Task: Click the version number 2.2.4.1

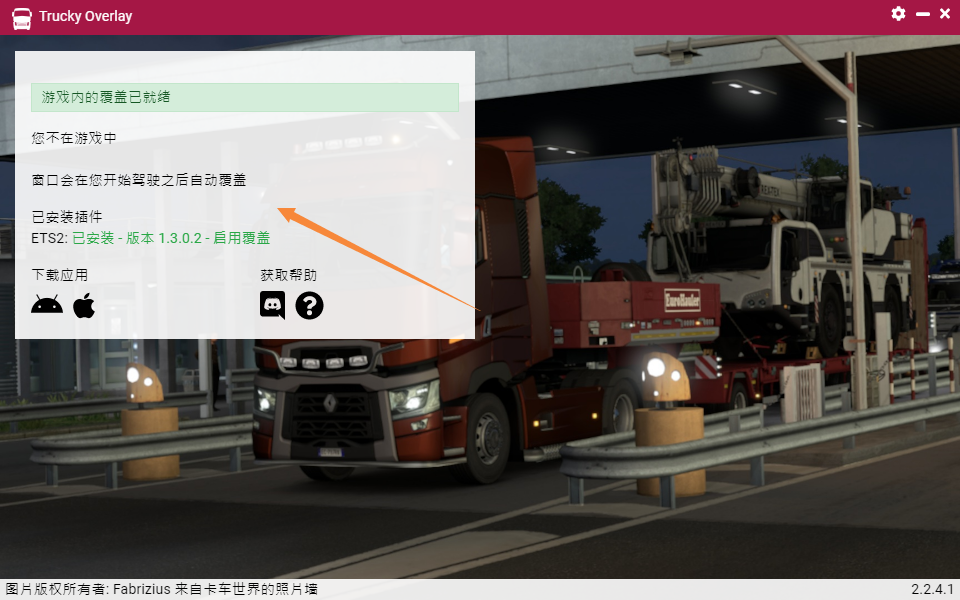Action: [x=932, y=589]
